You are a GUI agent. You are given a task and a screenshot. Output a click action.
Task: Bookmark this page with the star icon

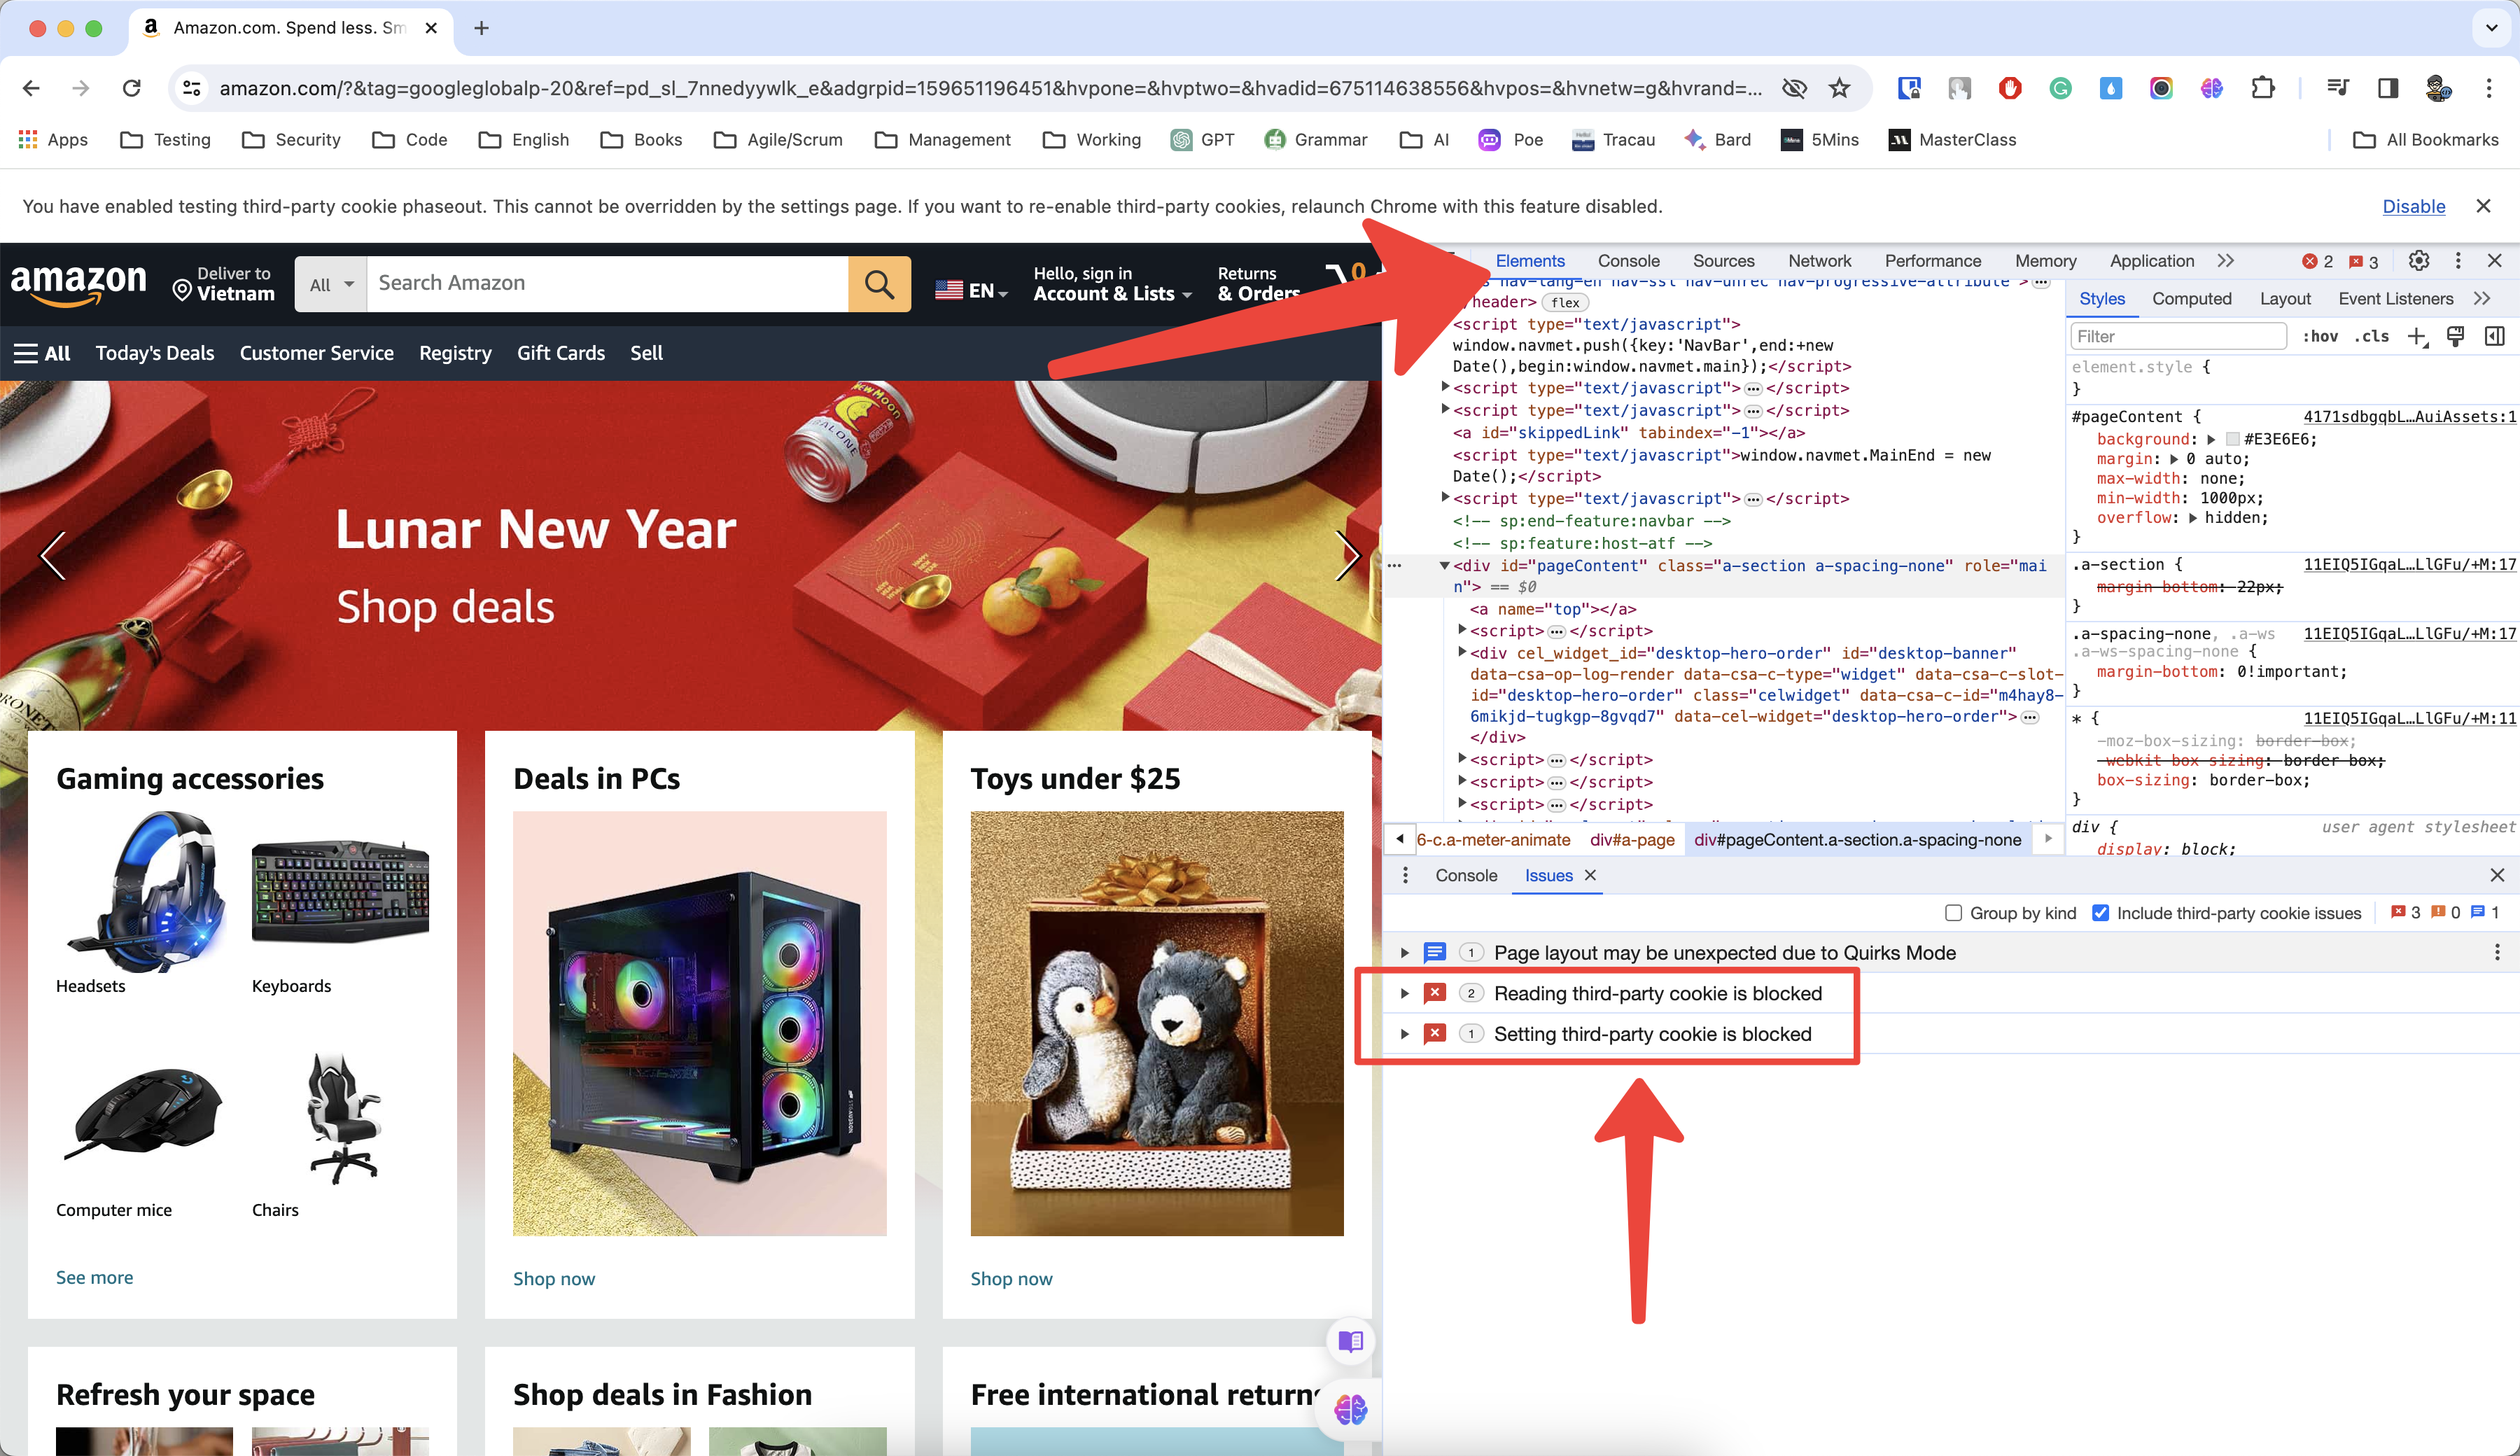pyautogui.click(x=1839, y=88)
